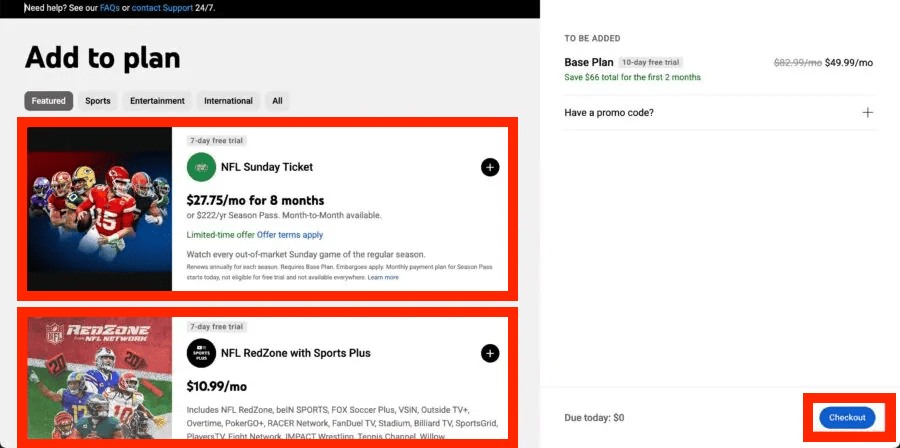Viewport: 900px width, 448px height.
Task: Add NFL RedZone with Sports Plus
Action: (x=490, y=353)
